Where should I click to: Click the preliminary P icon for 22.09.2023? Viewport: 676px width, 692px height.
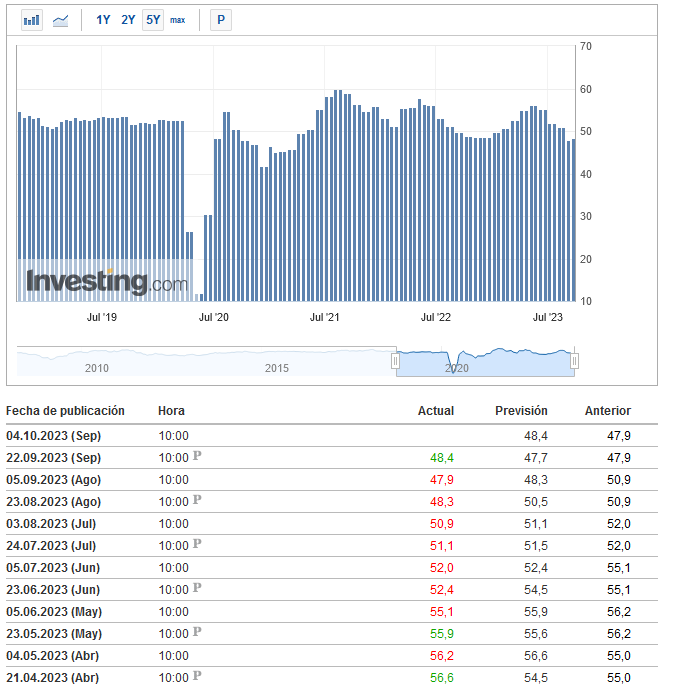coord(197,456)
